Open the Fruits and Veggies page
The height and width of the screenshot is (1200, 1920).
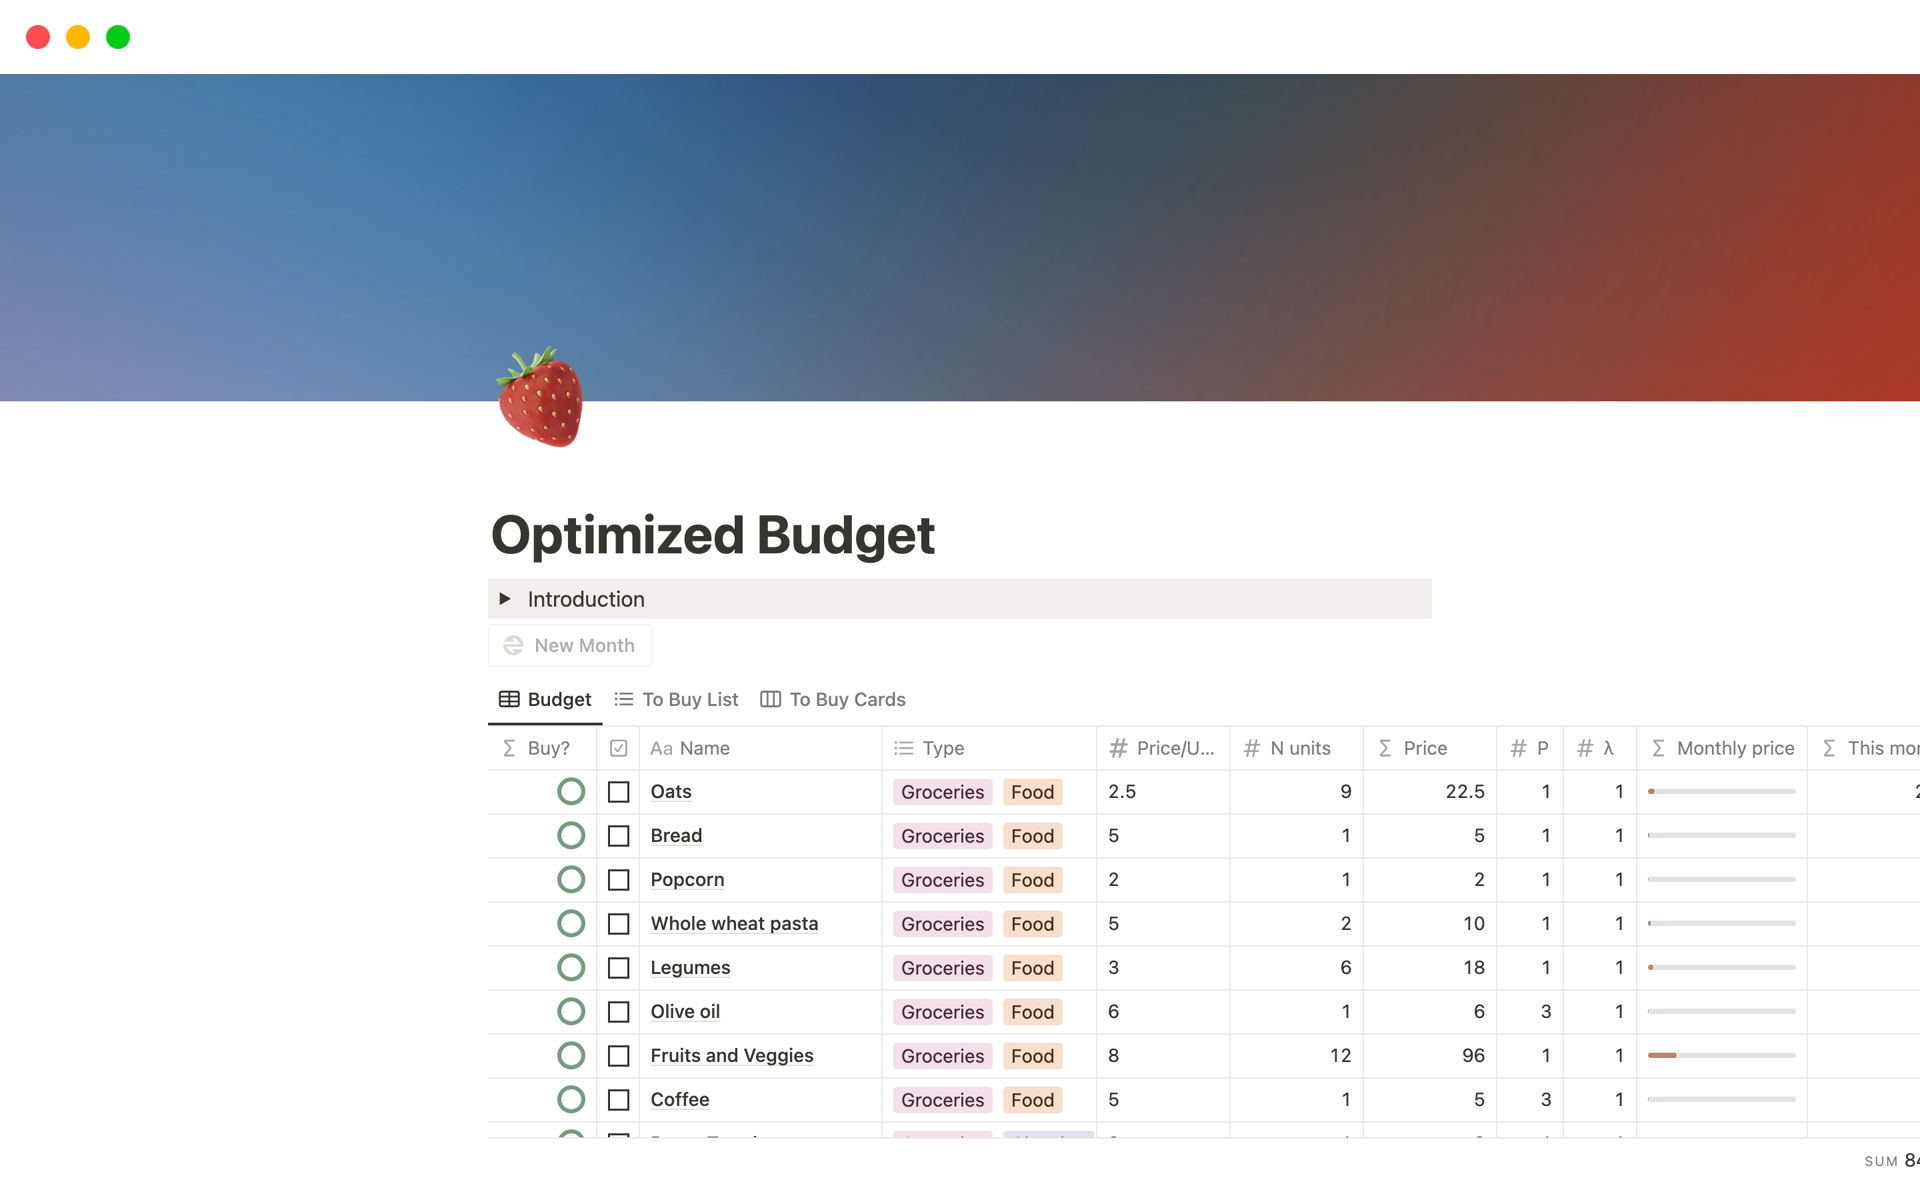[732, 1056]
